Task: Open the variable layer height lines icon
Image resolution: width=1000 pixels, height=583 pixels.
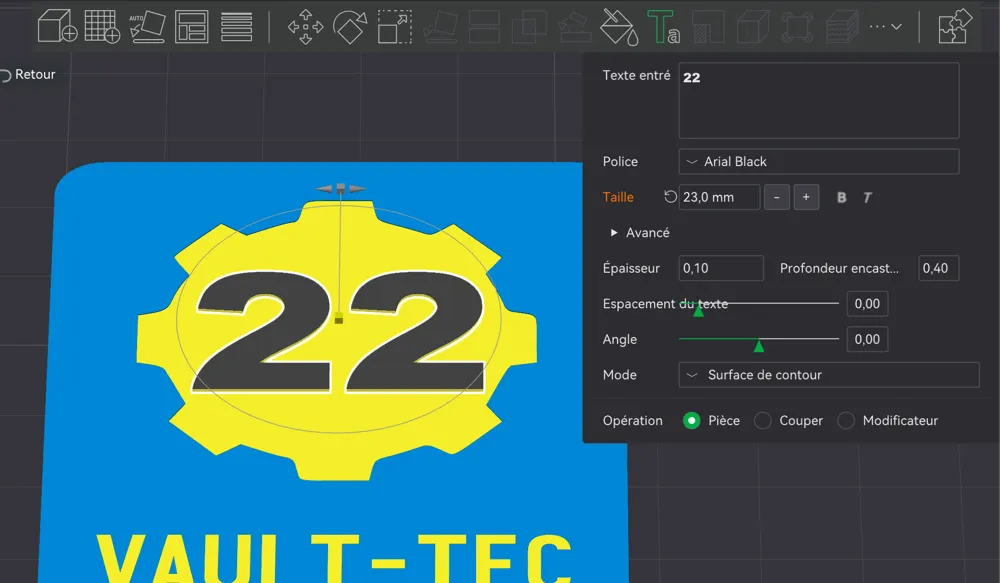Action: click(x=237, y=27)
